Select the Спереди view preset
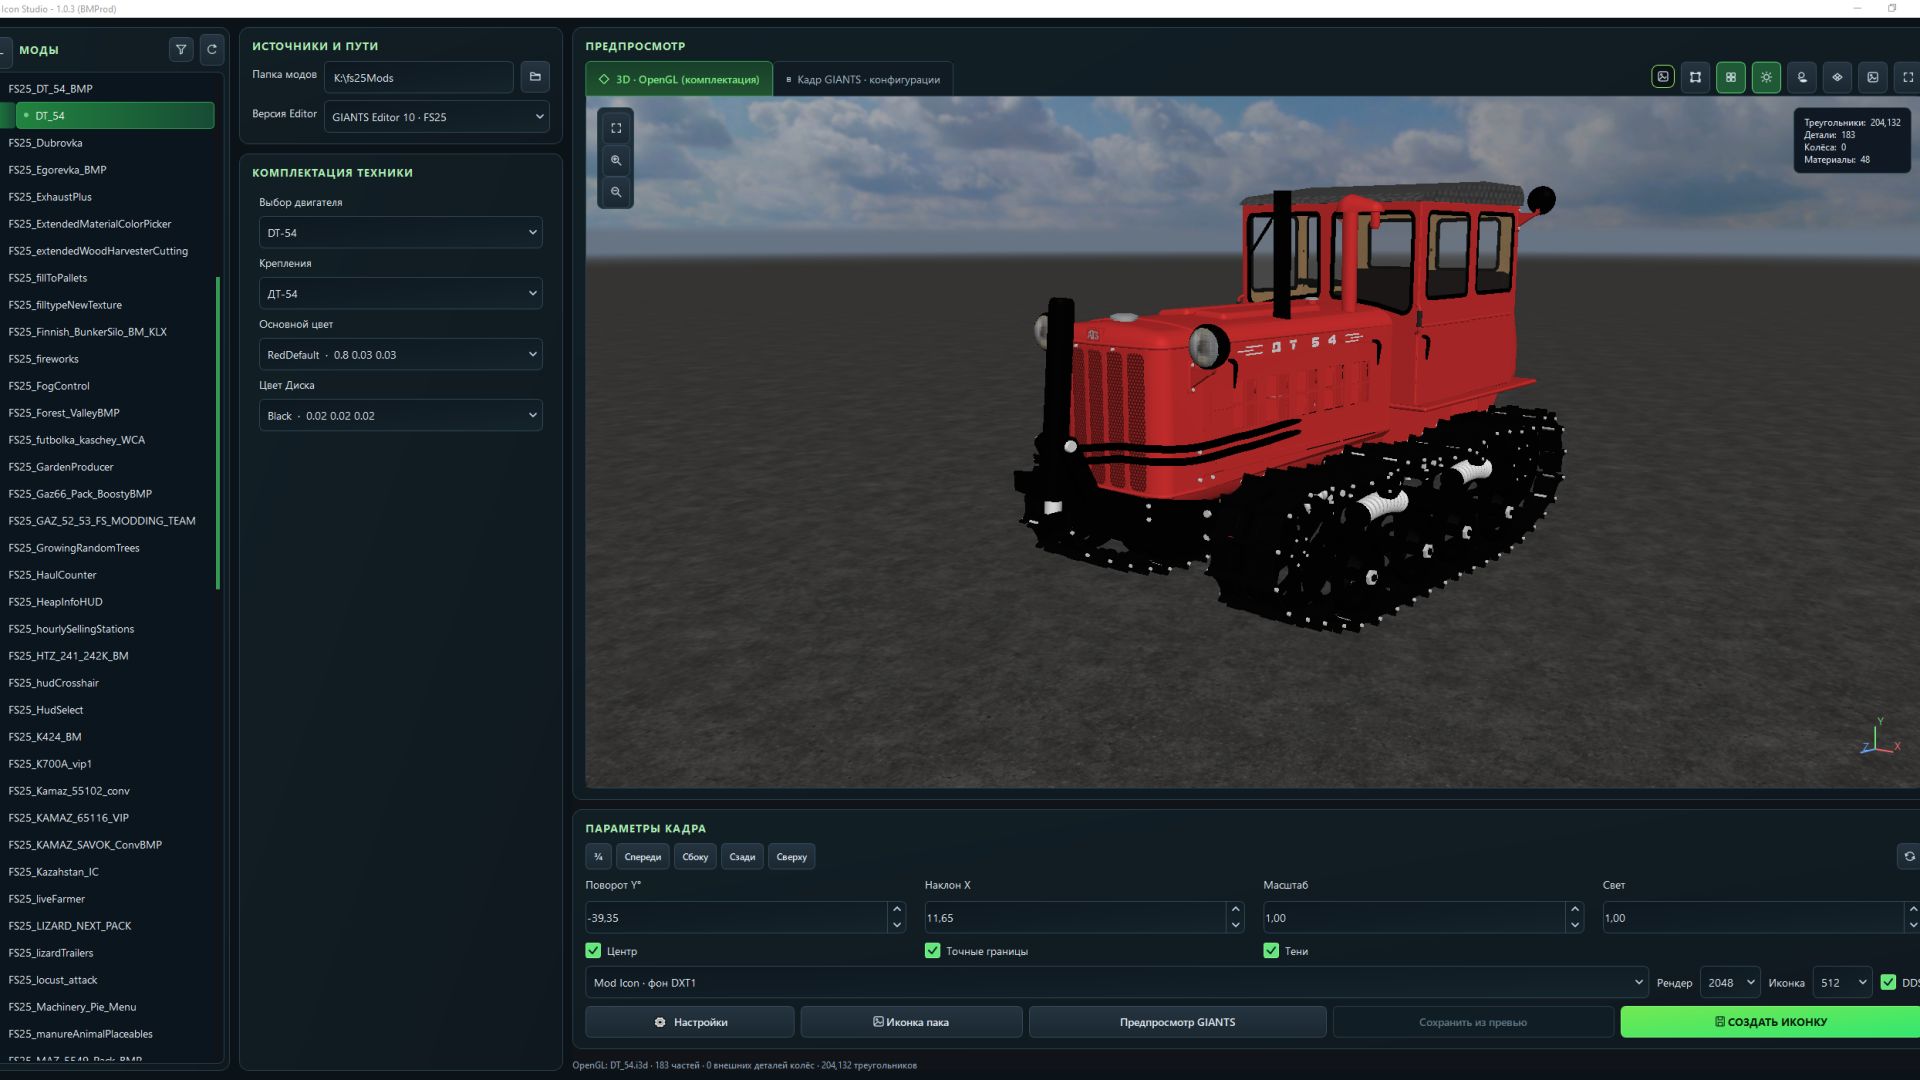1920x1080 pixels. pyautogui.click(x=642, y=857)
